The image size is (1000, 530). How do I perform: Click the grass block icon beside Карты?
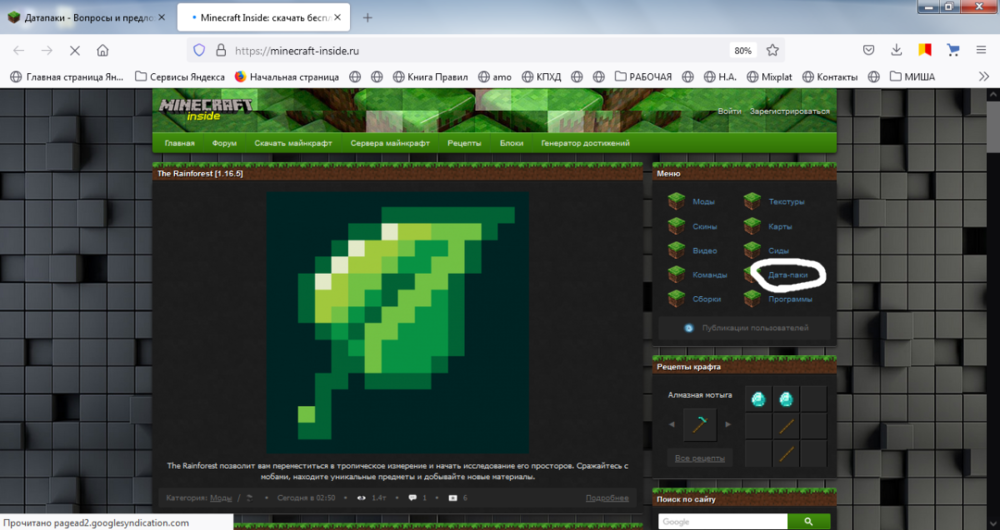(x=752, y=226)
